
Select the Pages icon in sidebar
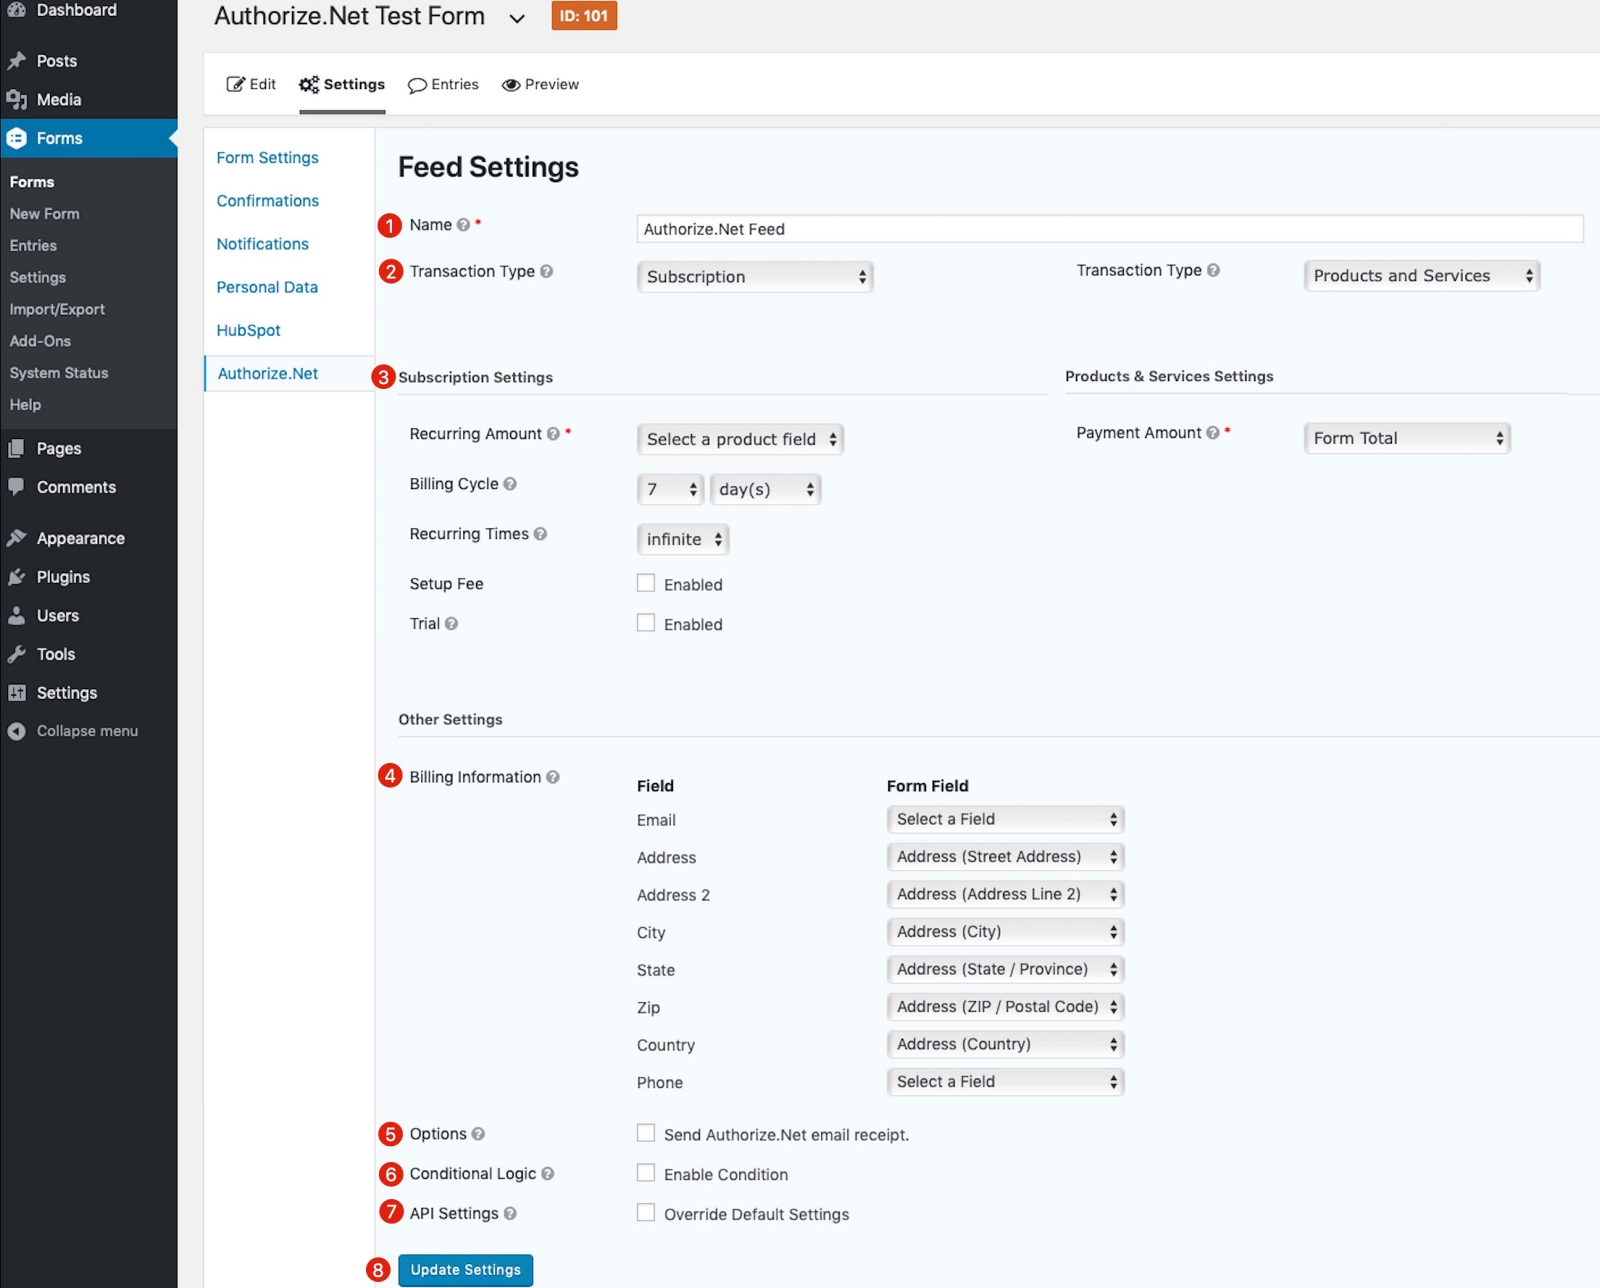tap(17, 447)
